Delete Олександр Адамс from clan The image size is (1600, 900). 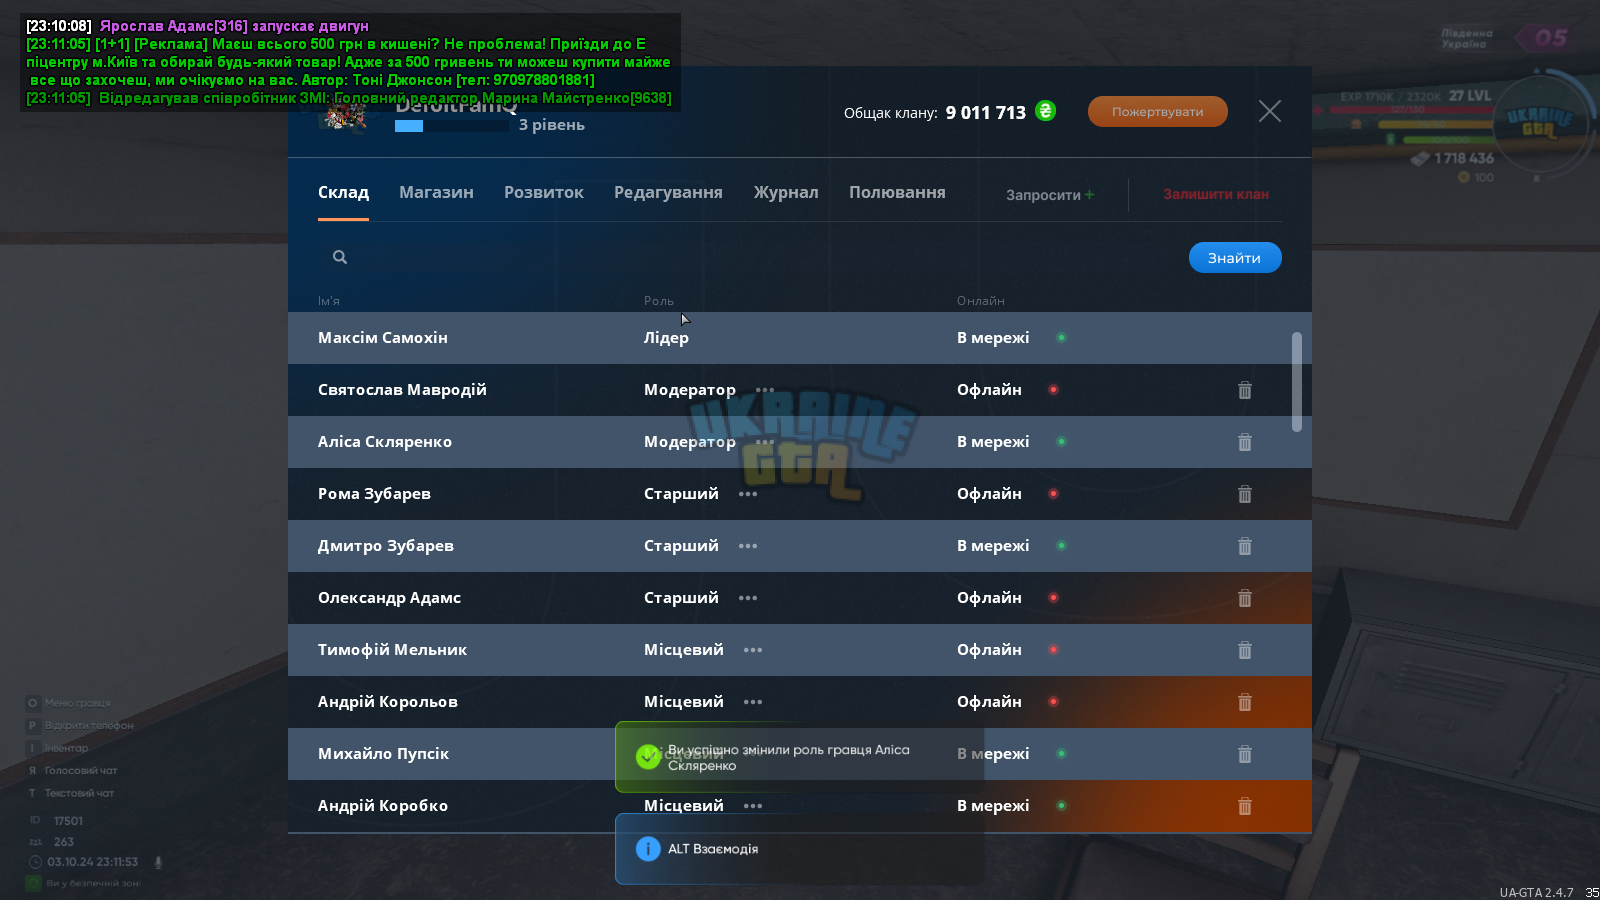coord(1245,598)
